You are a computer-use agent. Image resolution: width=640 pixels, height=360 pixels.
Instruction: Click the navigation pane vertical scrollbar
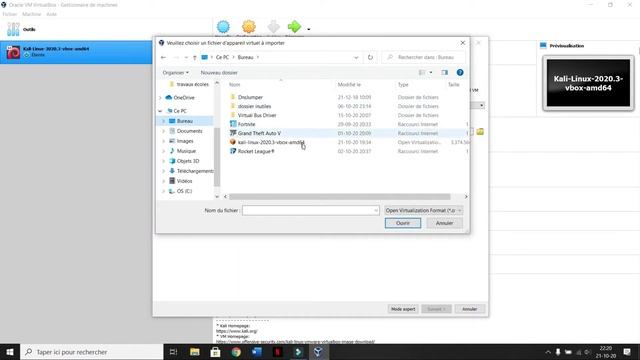tap(217, 157)
